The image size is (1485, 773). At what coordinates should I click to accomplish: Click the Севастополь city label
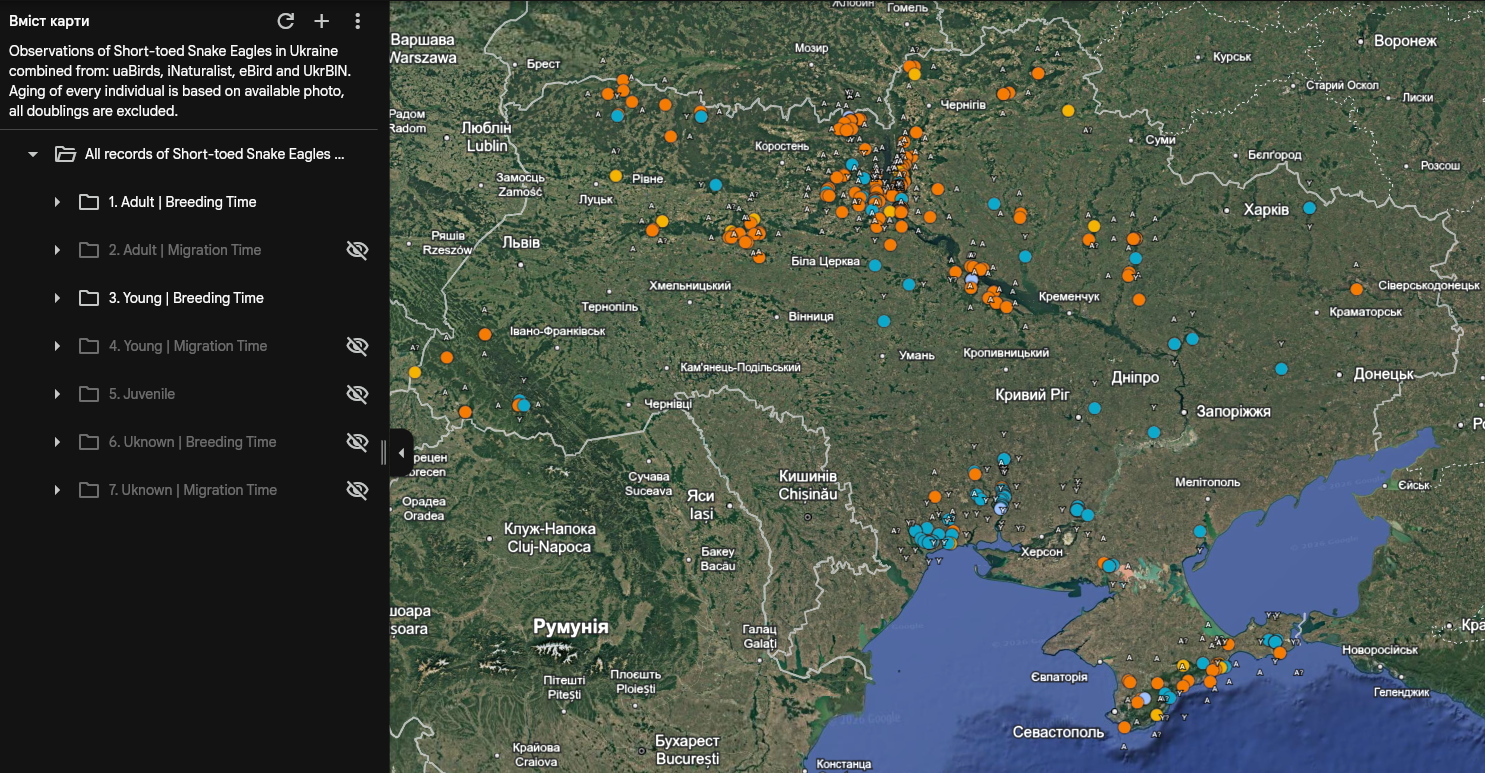tap(1059, 732)
